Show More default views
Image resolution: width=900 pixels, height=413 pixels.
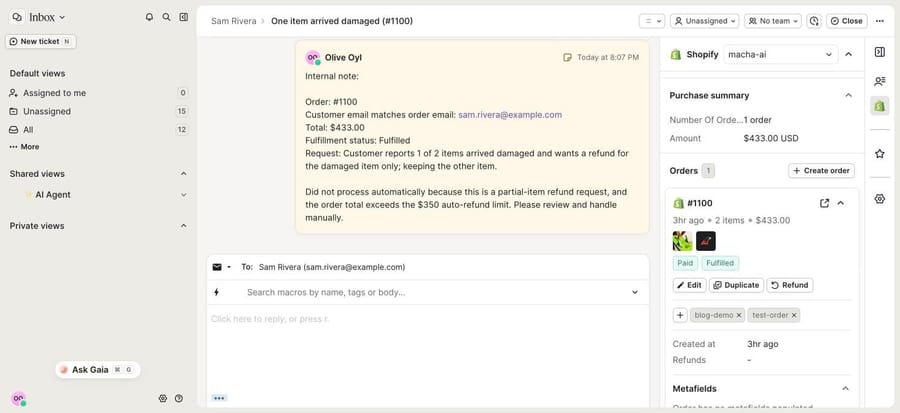24,147
